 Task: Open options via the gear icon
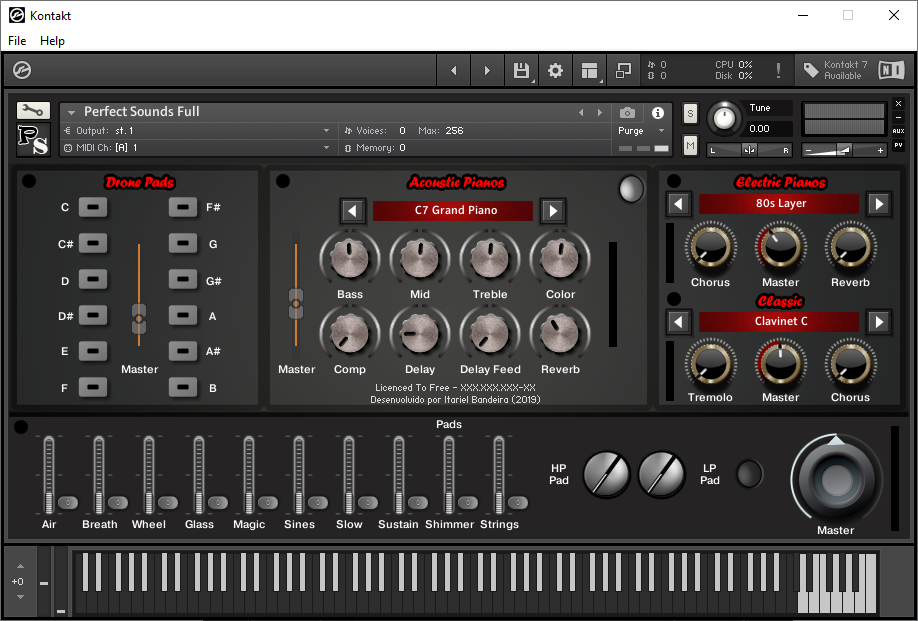tap(554, 70)
